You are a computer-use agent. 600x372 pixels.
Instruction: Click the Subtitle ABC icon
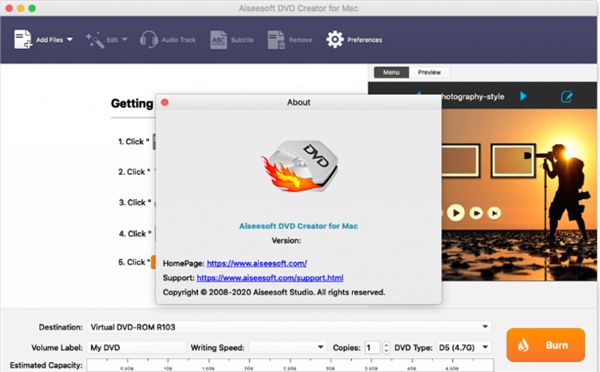tap(218, 40)
